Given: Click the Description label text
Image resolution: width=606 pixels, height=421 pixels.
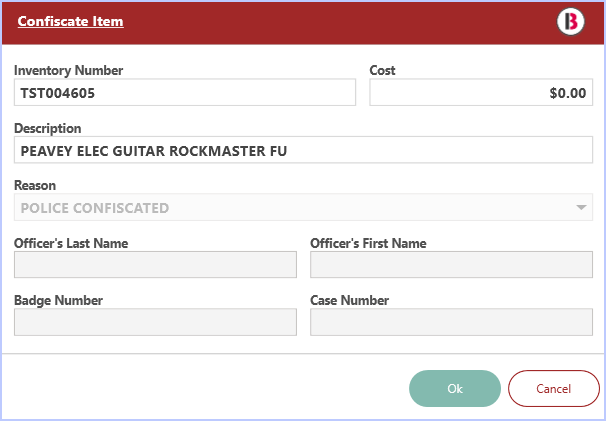Looking at the screenshot, I should tap(48, 128).
